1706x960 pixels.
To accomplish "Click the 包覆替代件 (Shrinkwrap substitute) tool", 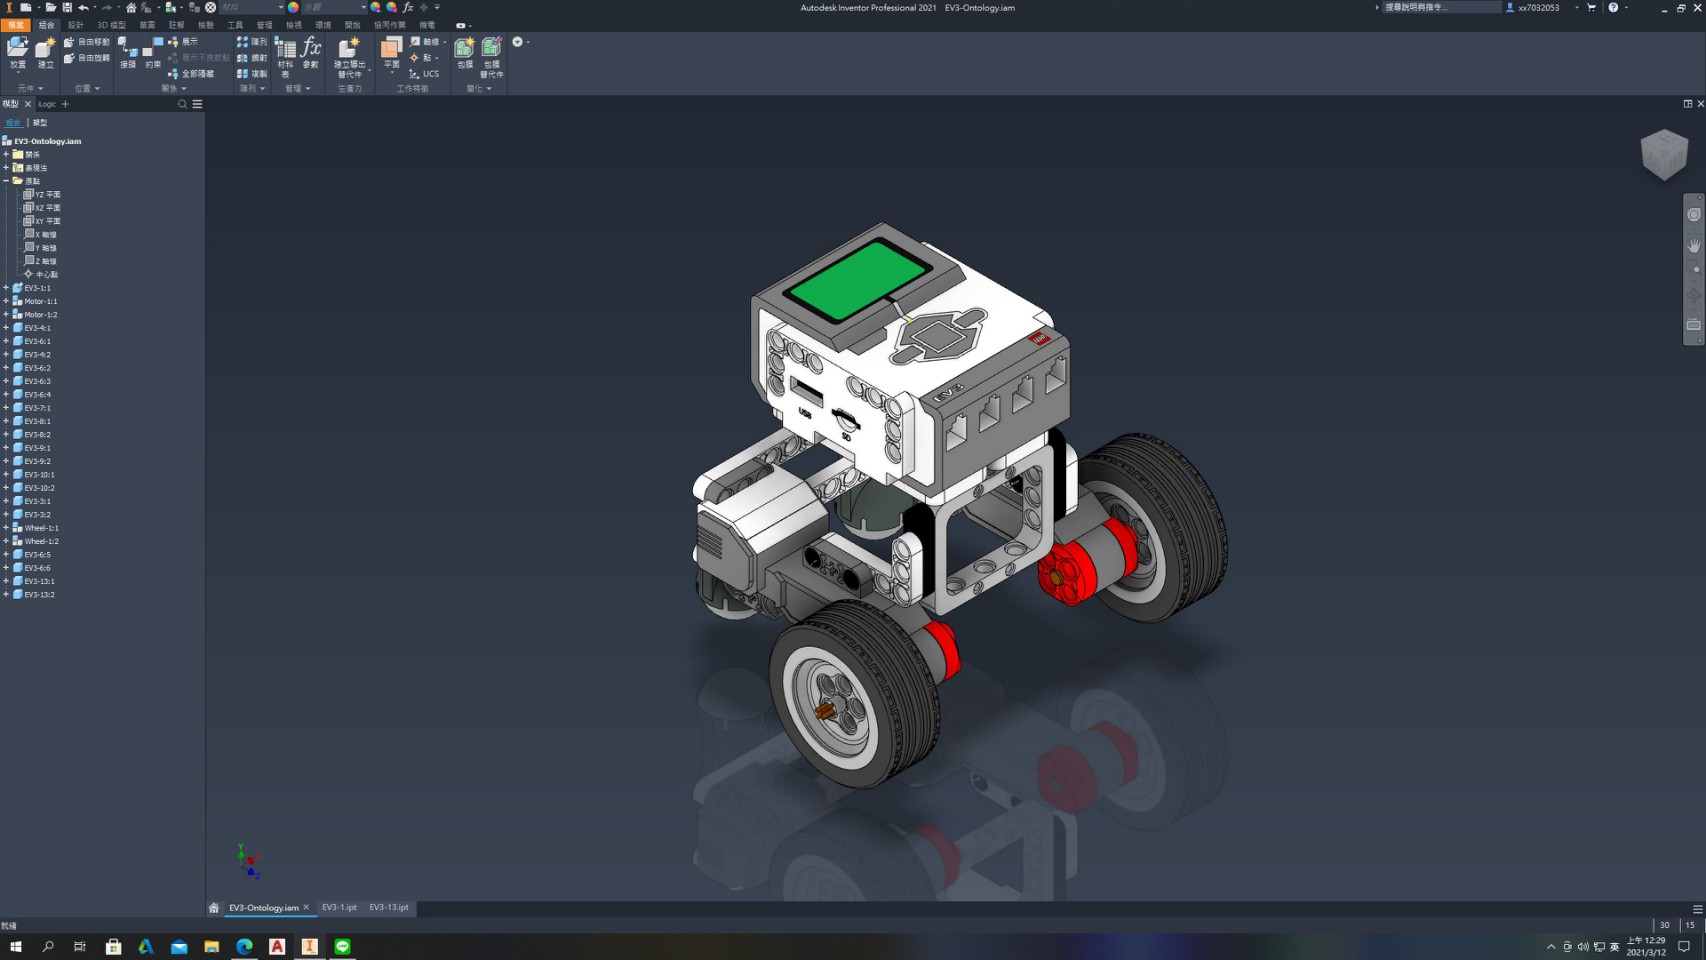I will click(x=491, y=57).
